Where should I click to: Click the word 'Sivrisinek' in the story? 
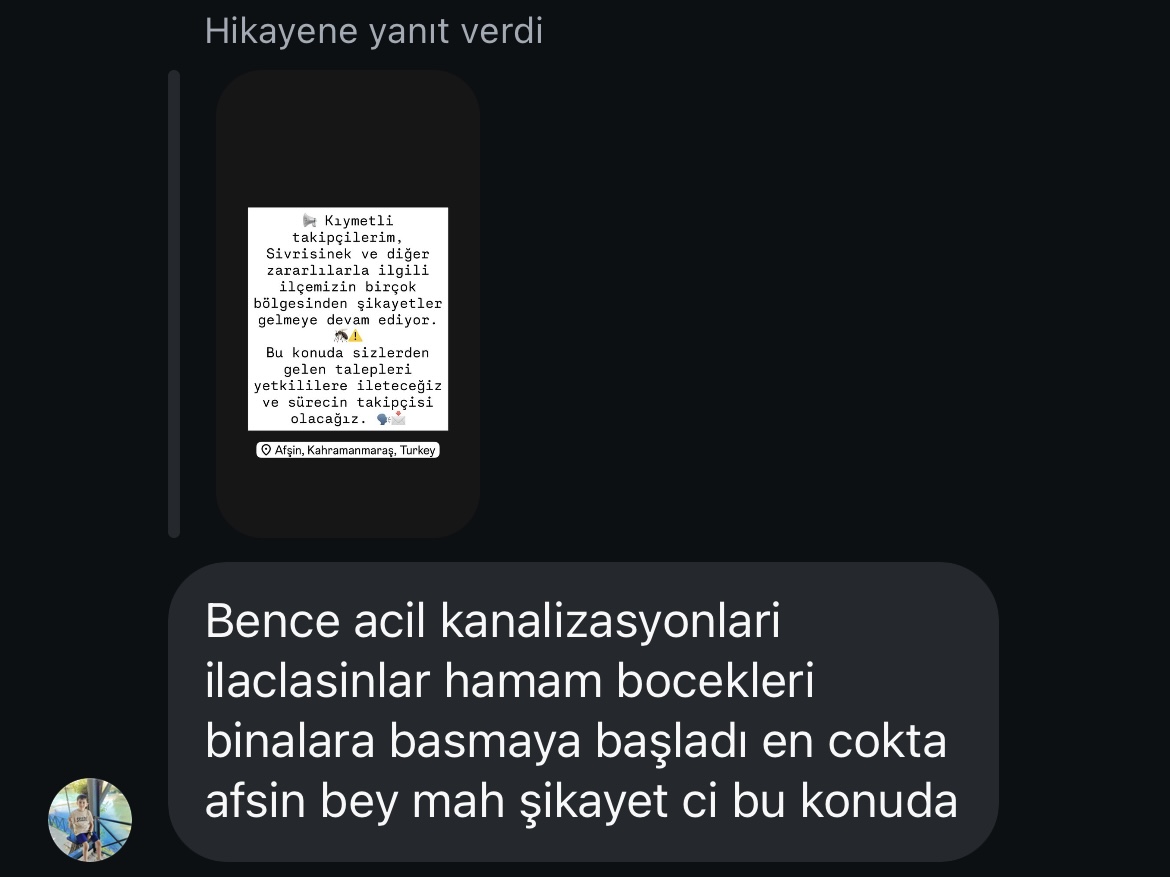click(309, 254)
